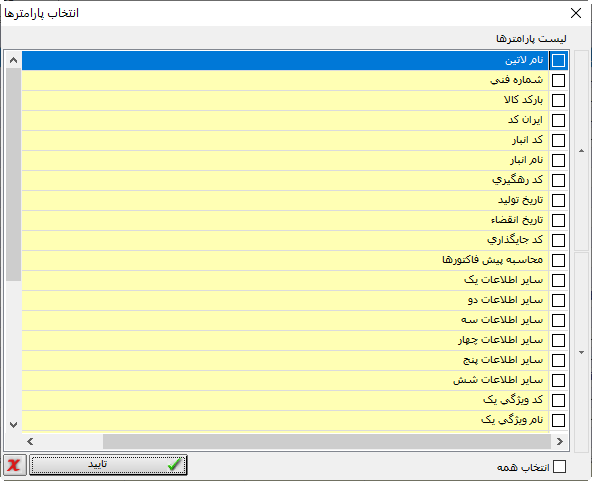Enable the سایر اطلاعات پنج checkbox
592x481 pixels.
point(558,361)
